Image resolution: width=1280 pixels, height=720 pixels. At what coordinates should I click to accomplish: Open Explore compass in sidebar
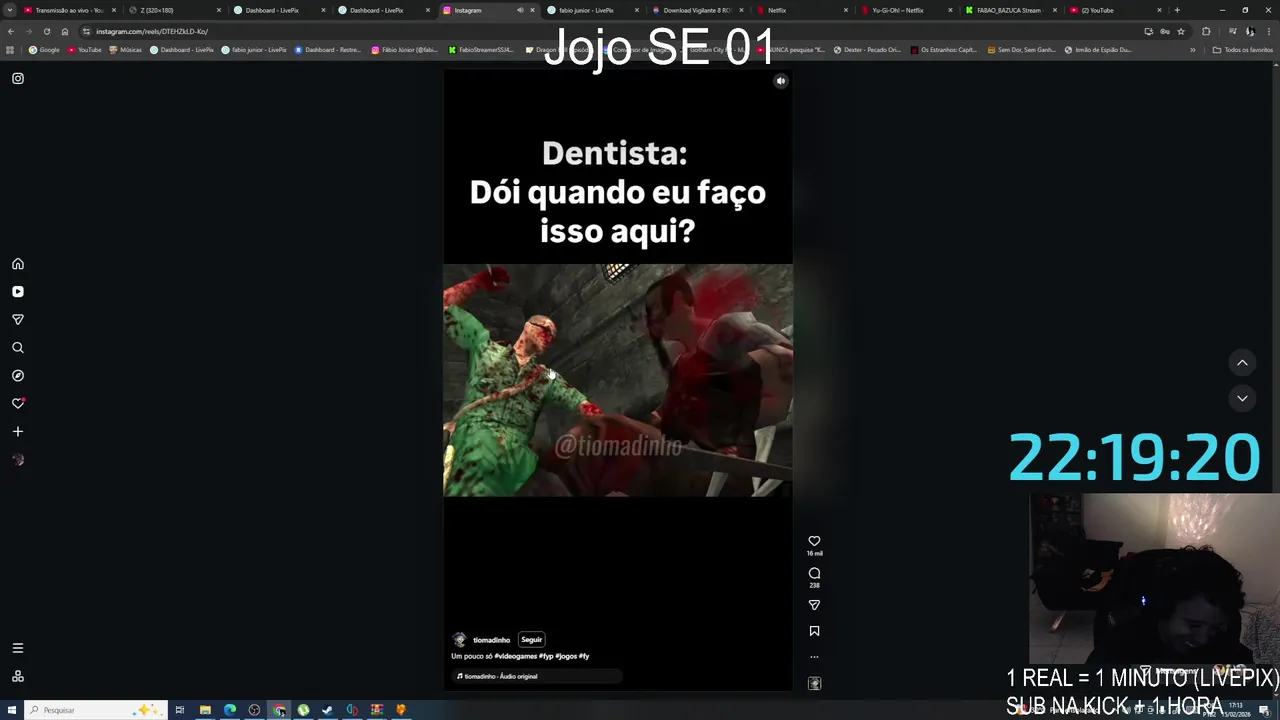coord(18,376)
